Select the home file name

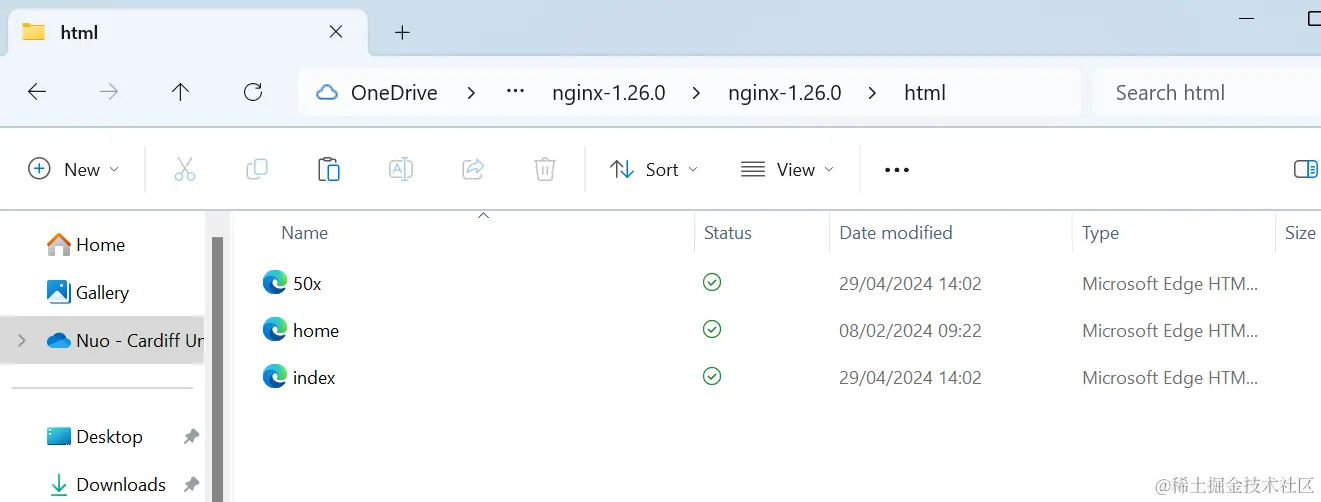click(316, 330)
